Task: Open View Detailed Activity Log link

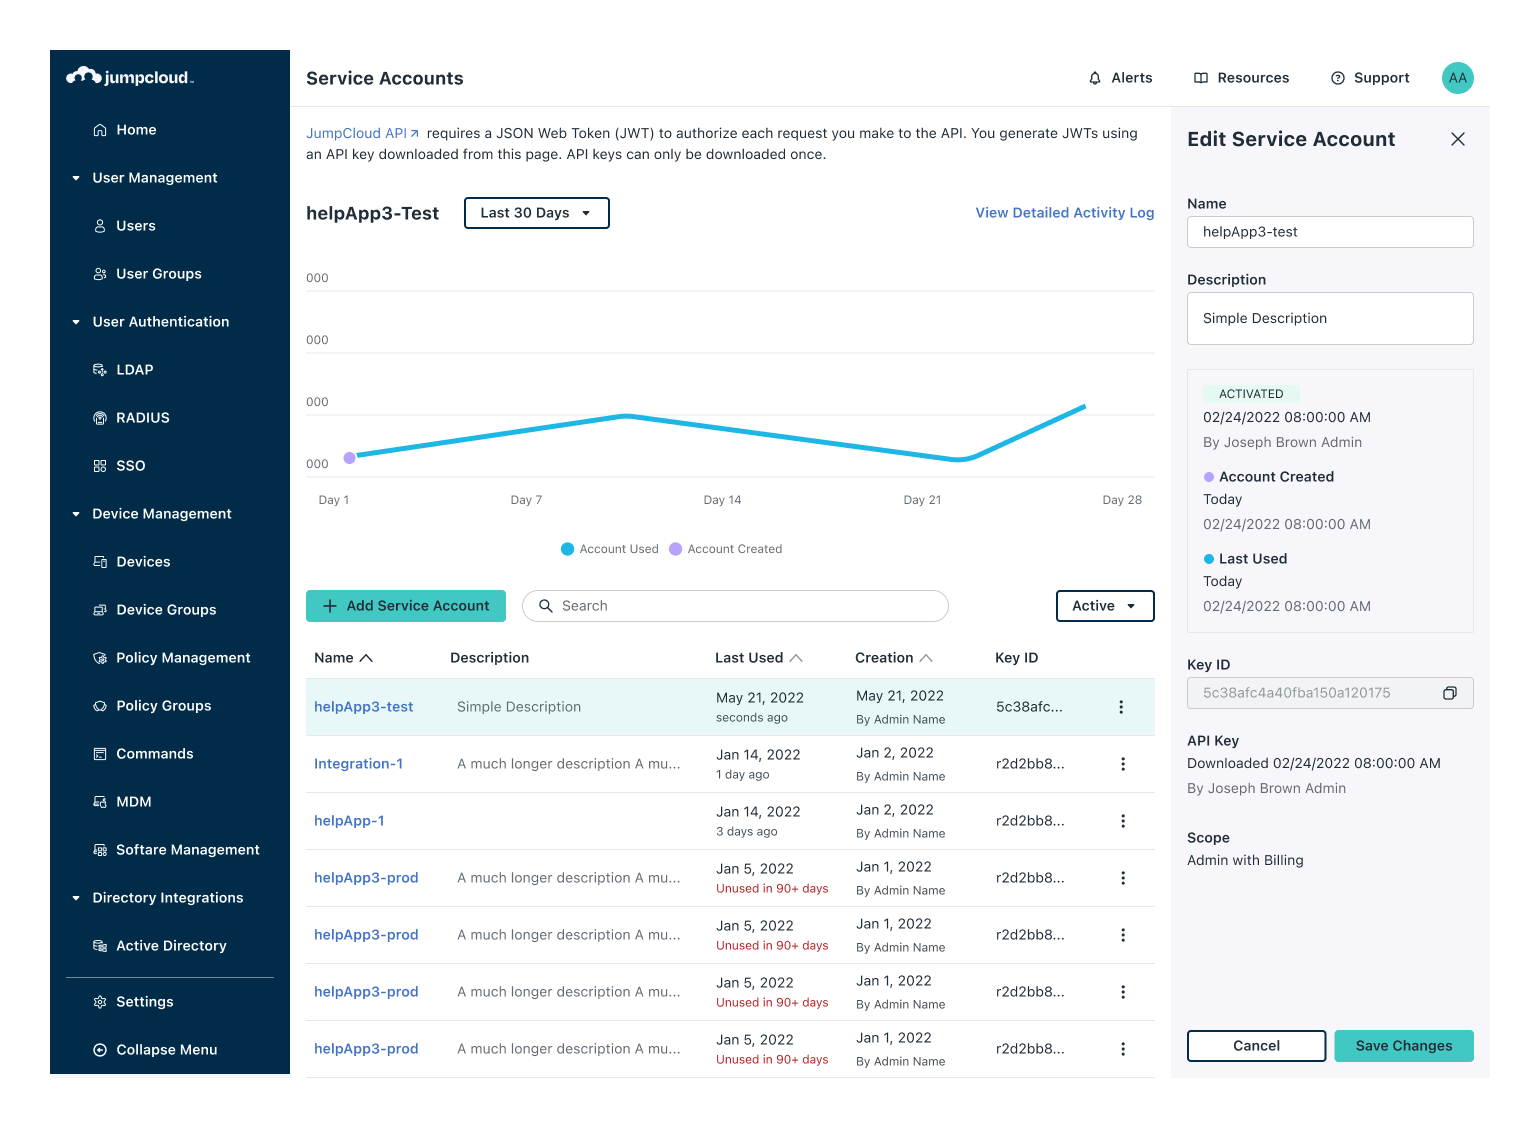Action: tap(1064, 213)
